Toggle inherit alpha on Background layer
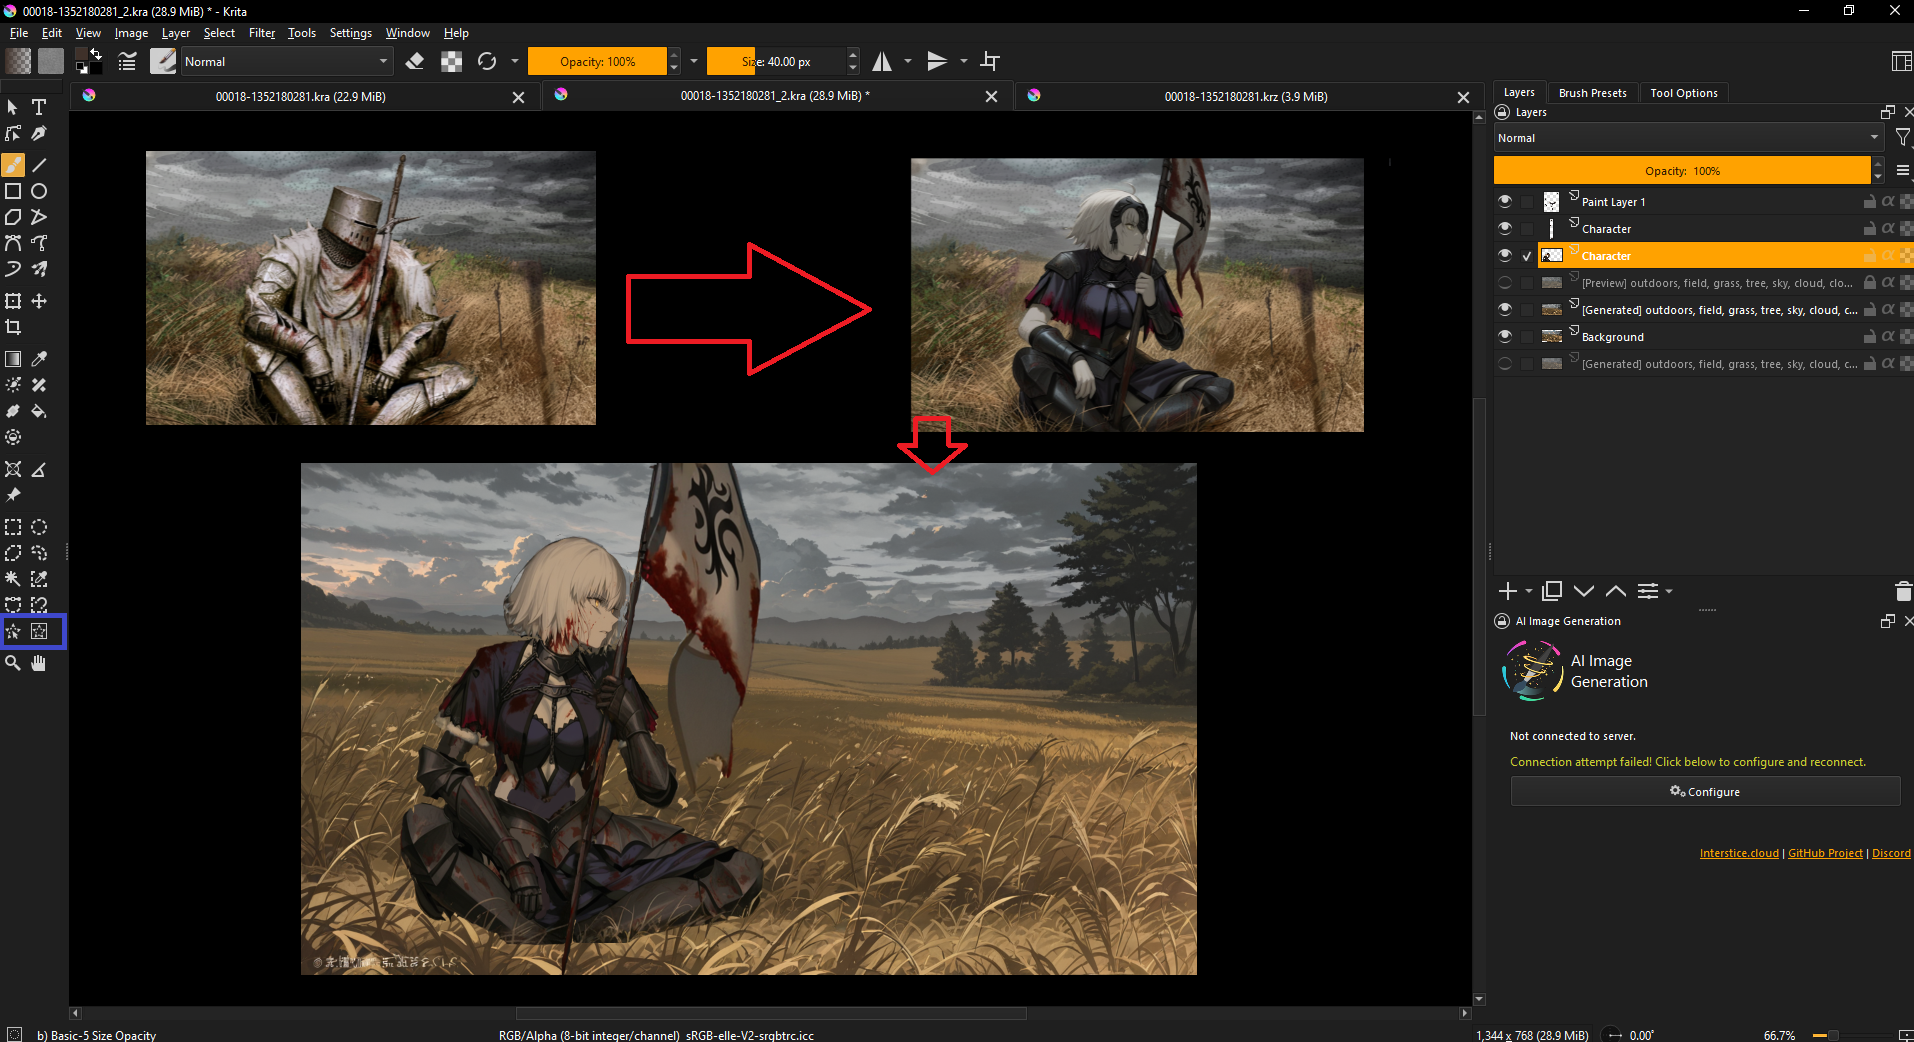1914x1042 pixels. click(1888, 336)
